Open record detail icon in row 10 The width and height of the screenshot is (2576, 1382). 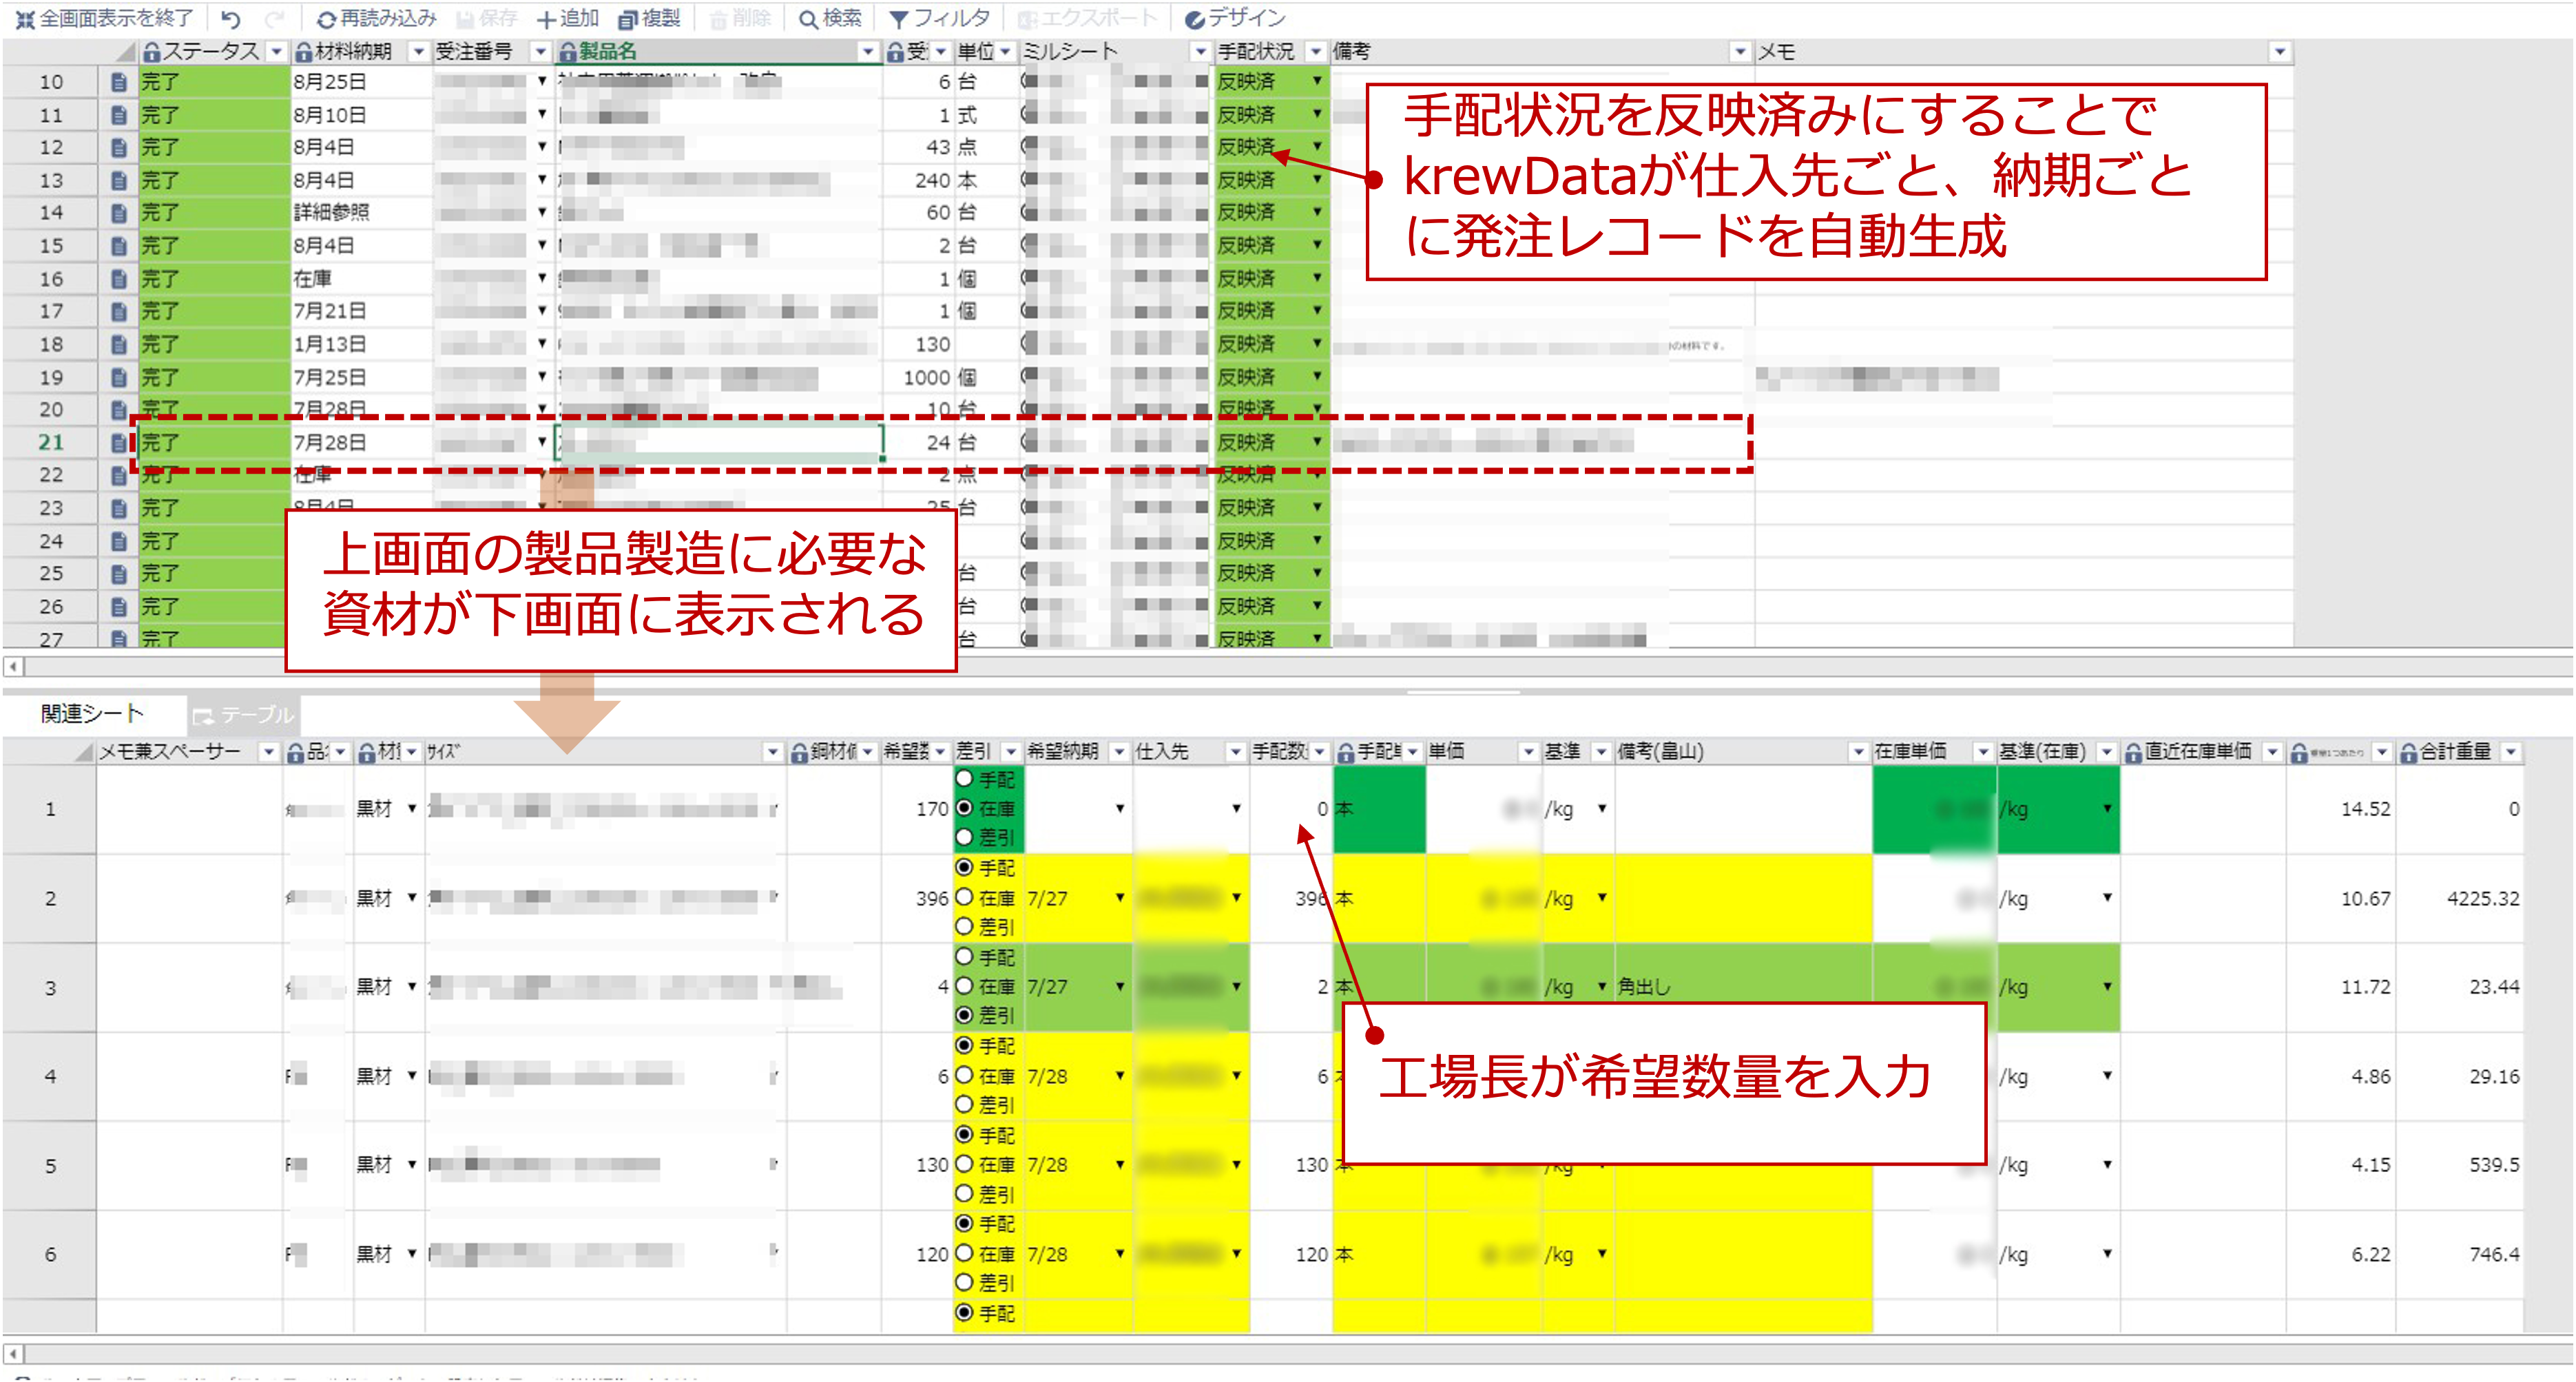pos(119,82)
